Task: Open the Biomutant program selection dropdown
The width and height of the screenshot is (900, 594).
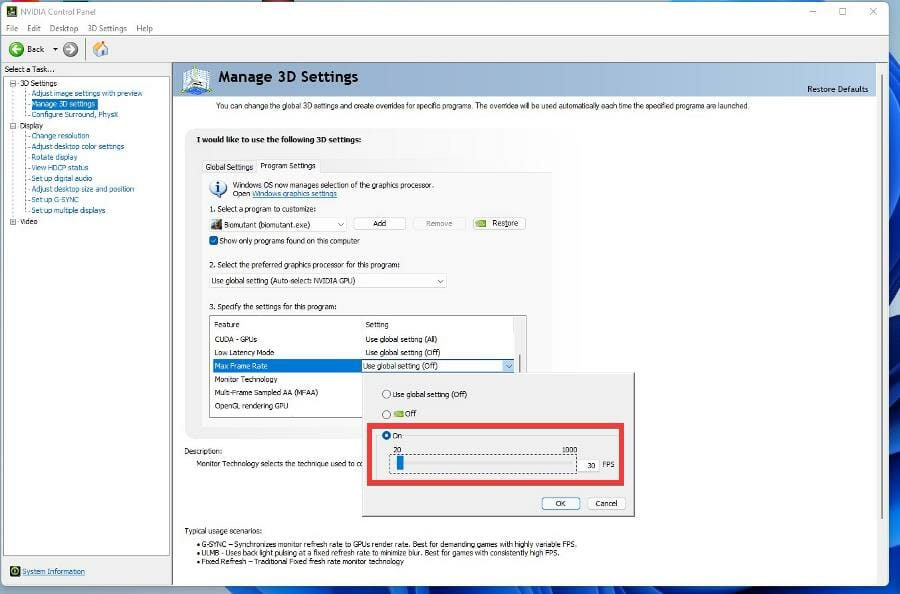Action: pos(278,224)
